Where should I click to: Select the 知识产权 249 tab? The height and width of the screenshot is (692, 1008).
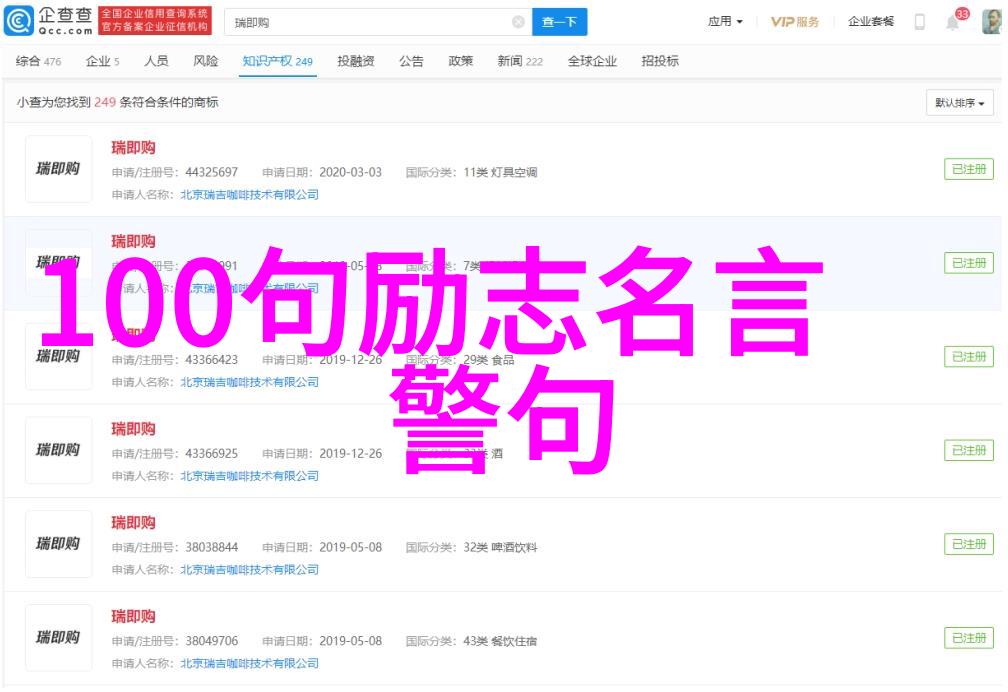coord(277,61)
